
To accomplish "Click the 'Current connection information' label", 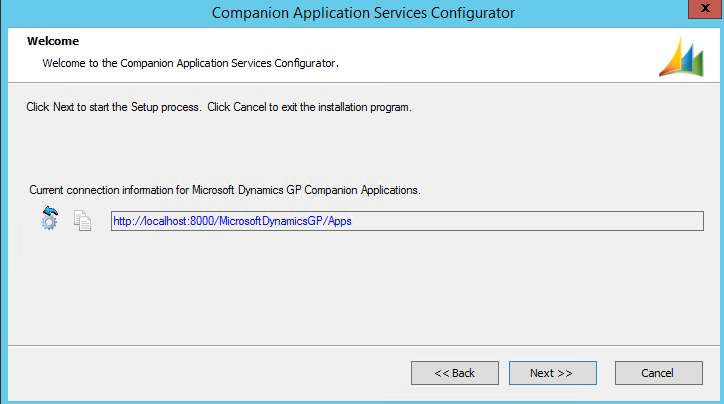I will (x=110, y=189).
